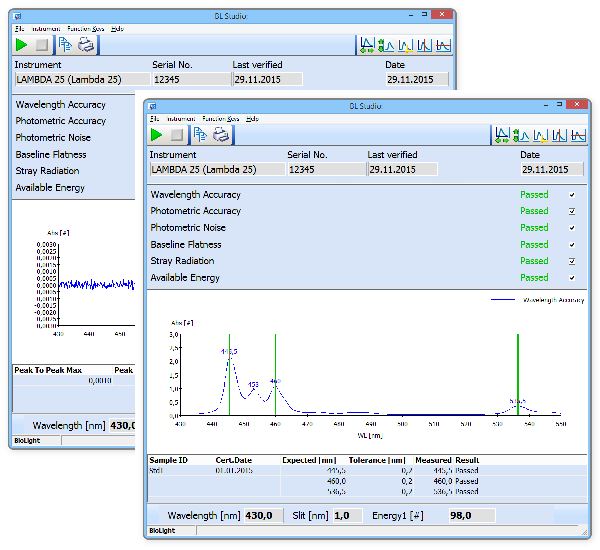The width and height of the screenshot is (600, 550).
Task: Enable horizontal red-line cursor icon in back window
Action: (443, 45)
